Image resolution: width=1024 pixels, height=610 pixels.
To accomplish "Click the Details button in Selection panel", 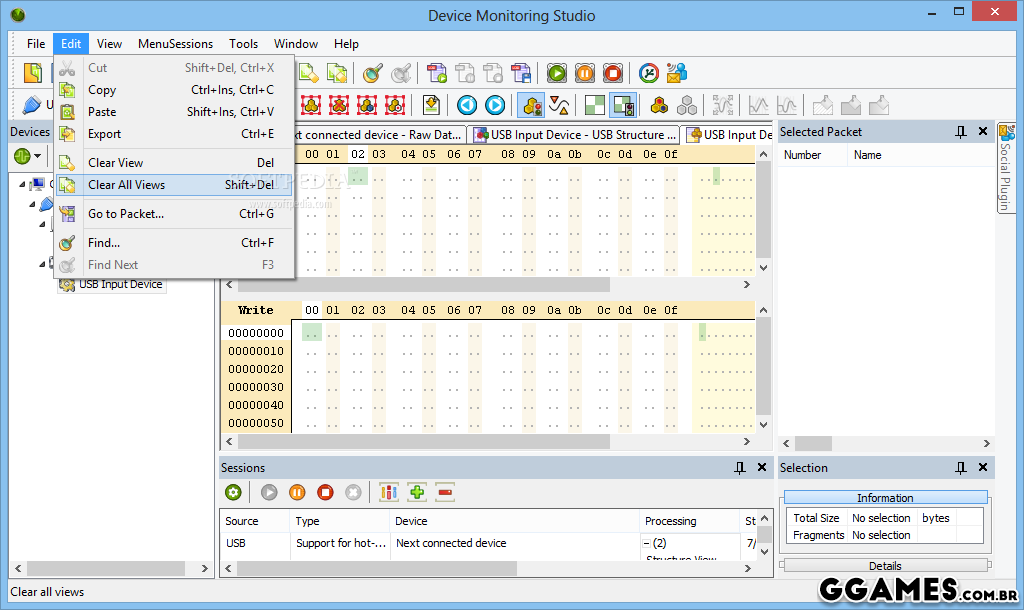I will [x=884, y=566].
